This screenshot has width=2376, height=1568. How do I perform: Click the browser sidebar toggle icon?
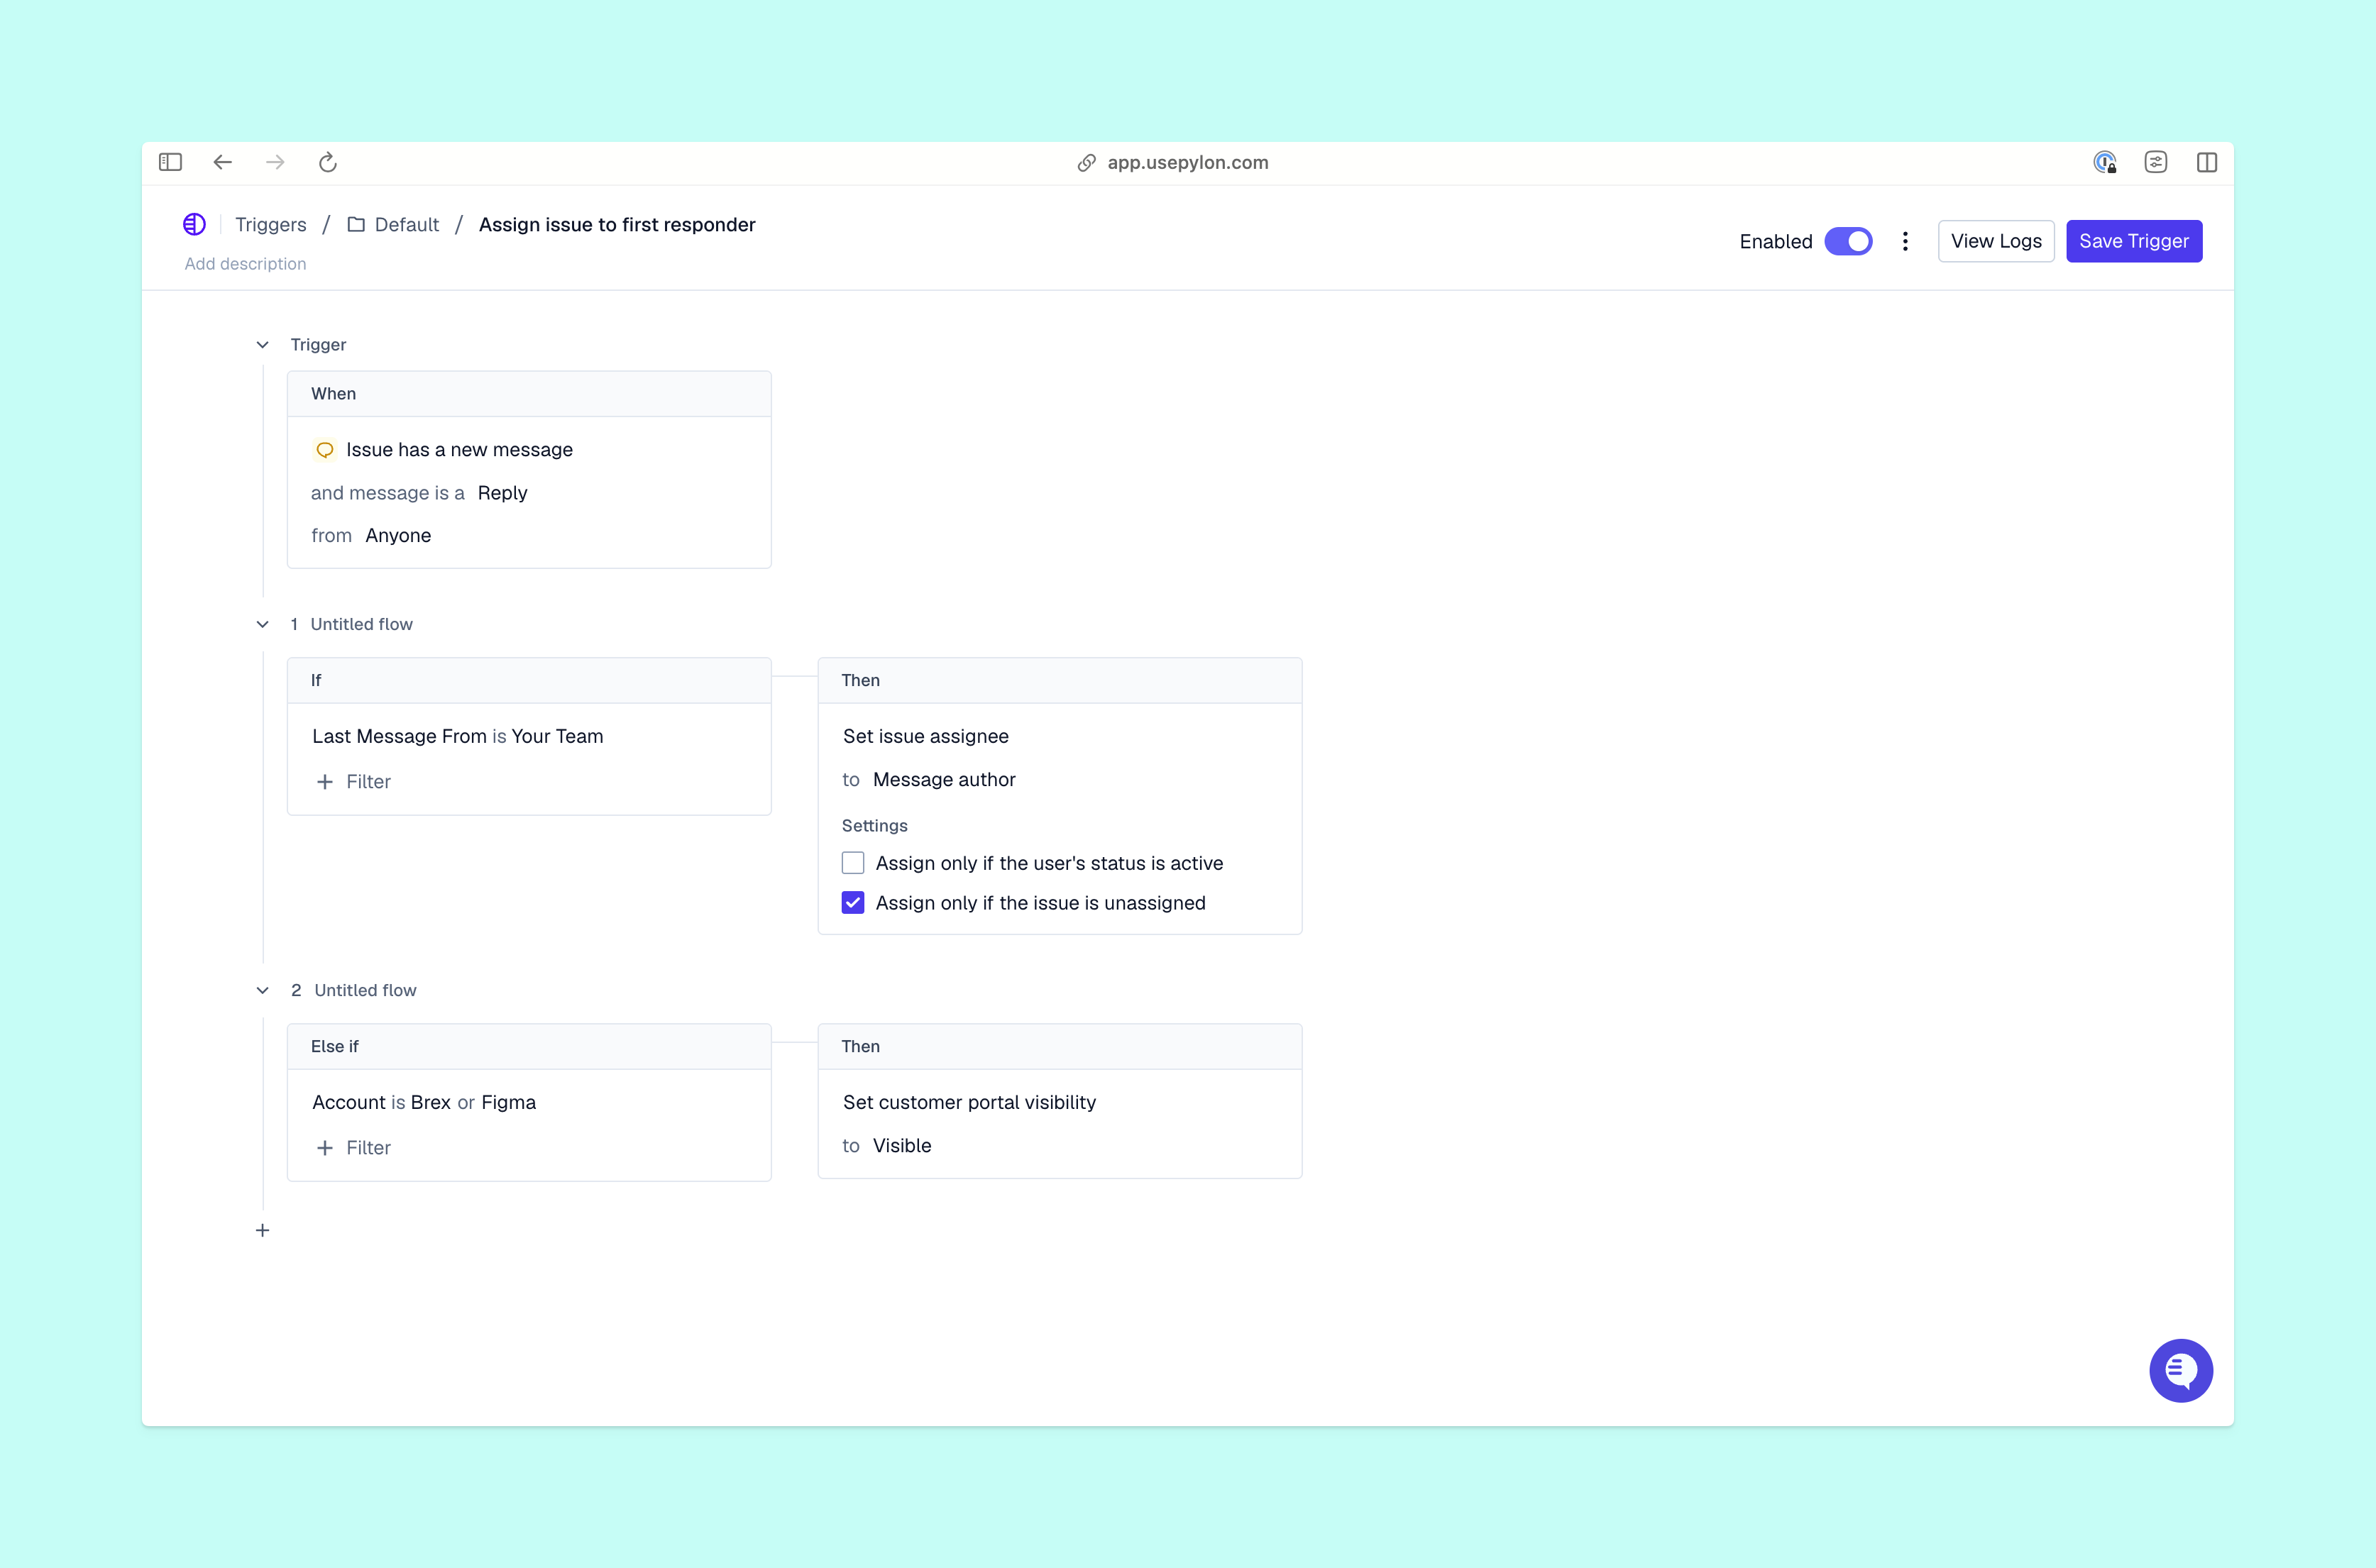pyautogui.click(x=170, y=162)
